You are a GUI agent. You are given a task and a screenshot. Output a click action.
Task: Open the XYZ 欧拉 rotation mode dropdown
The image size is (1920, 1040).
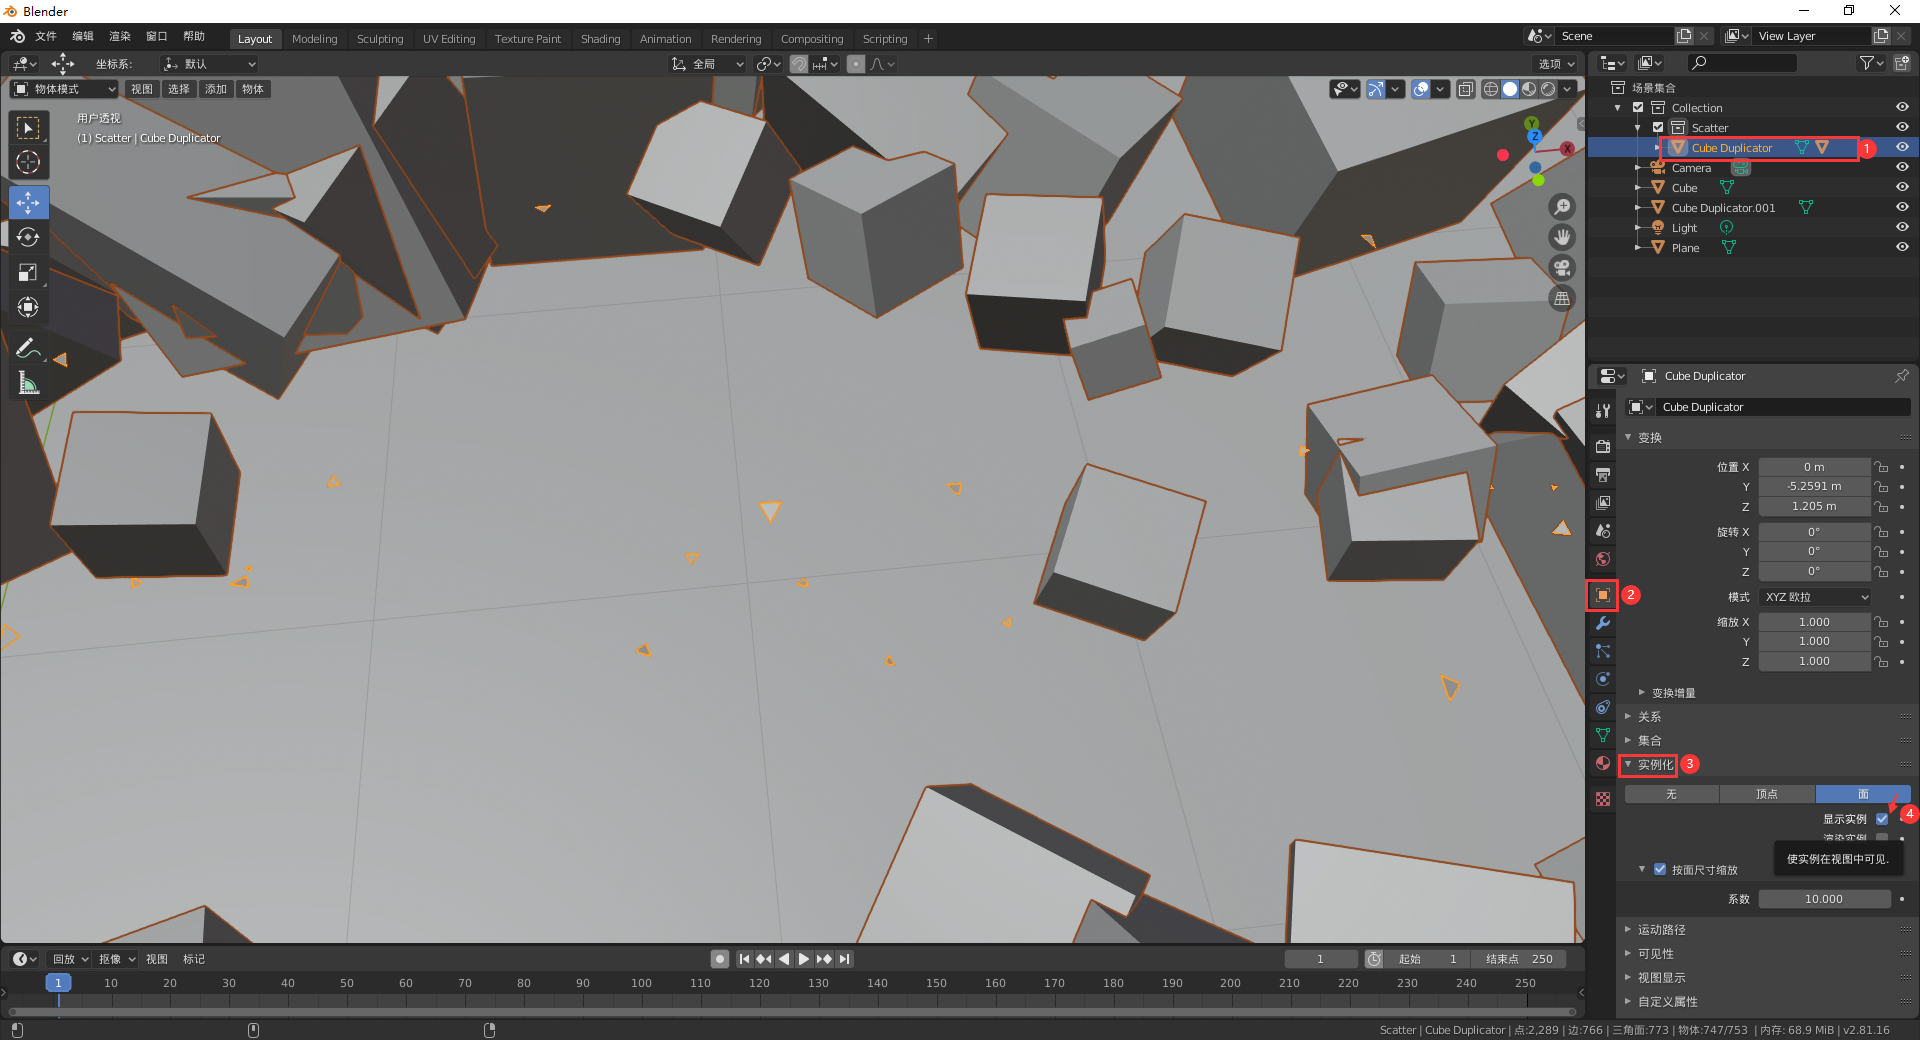pyautogui.click(x=1815, y=597)
